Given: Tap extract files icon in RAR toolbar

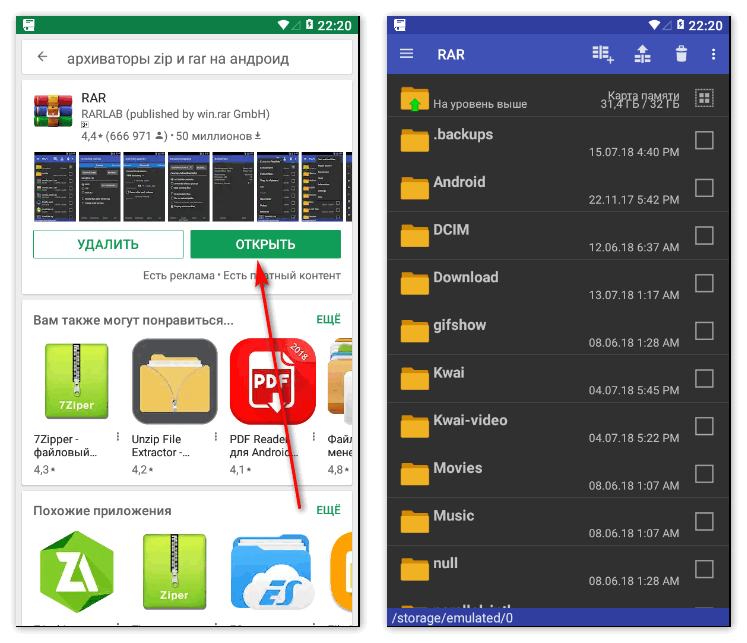Looking at the screenshot, I should pyautogui.click(x=642, y=54).
